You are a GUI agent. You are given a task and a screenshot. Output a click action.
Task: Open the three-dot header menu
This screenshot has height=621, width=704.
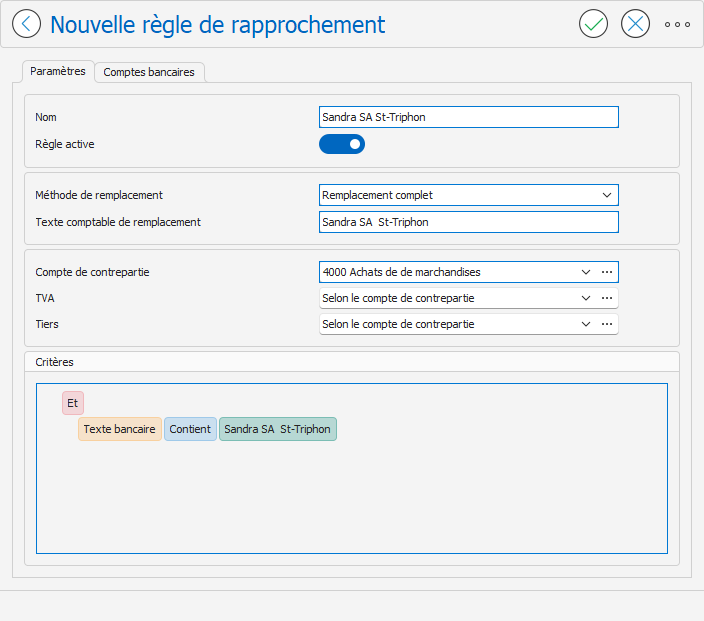677,24
